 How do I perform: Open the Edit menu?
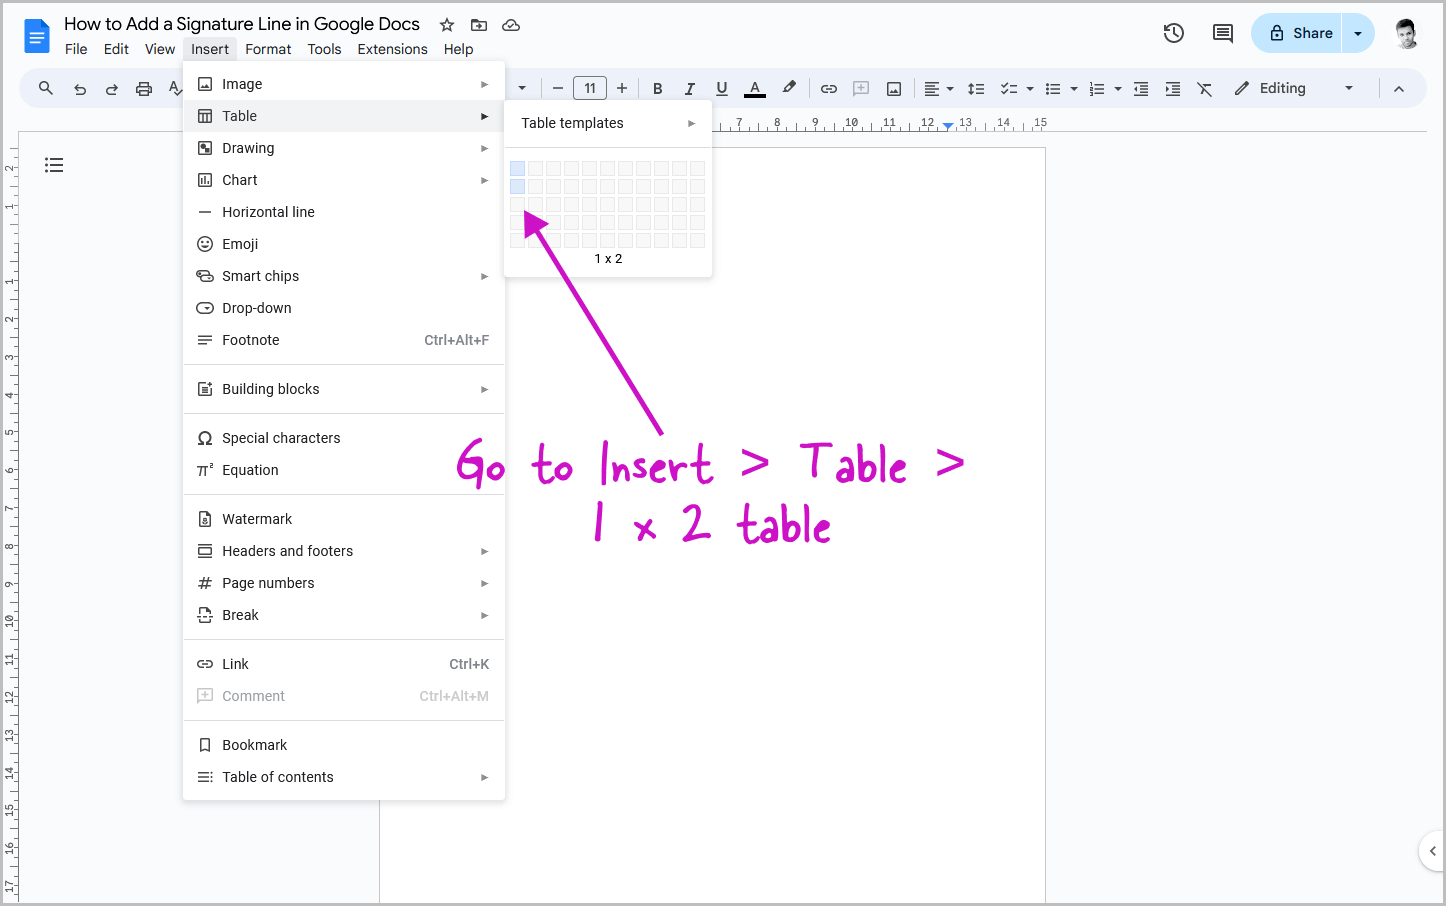(116, 49)
